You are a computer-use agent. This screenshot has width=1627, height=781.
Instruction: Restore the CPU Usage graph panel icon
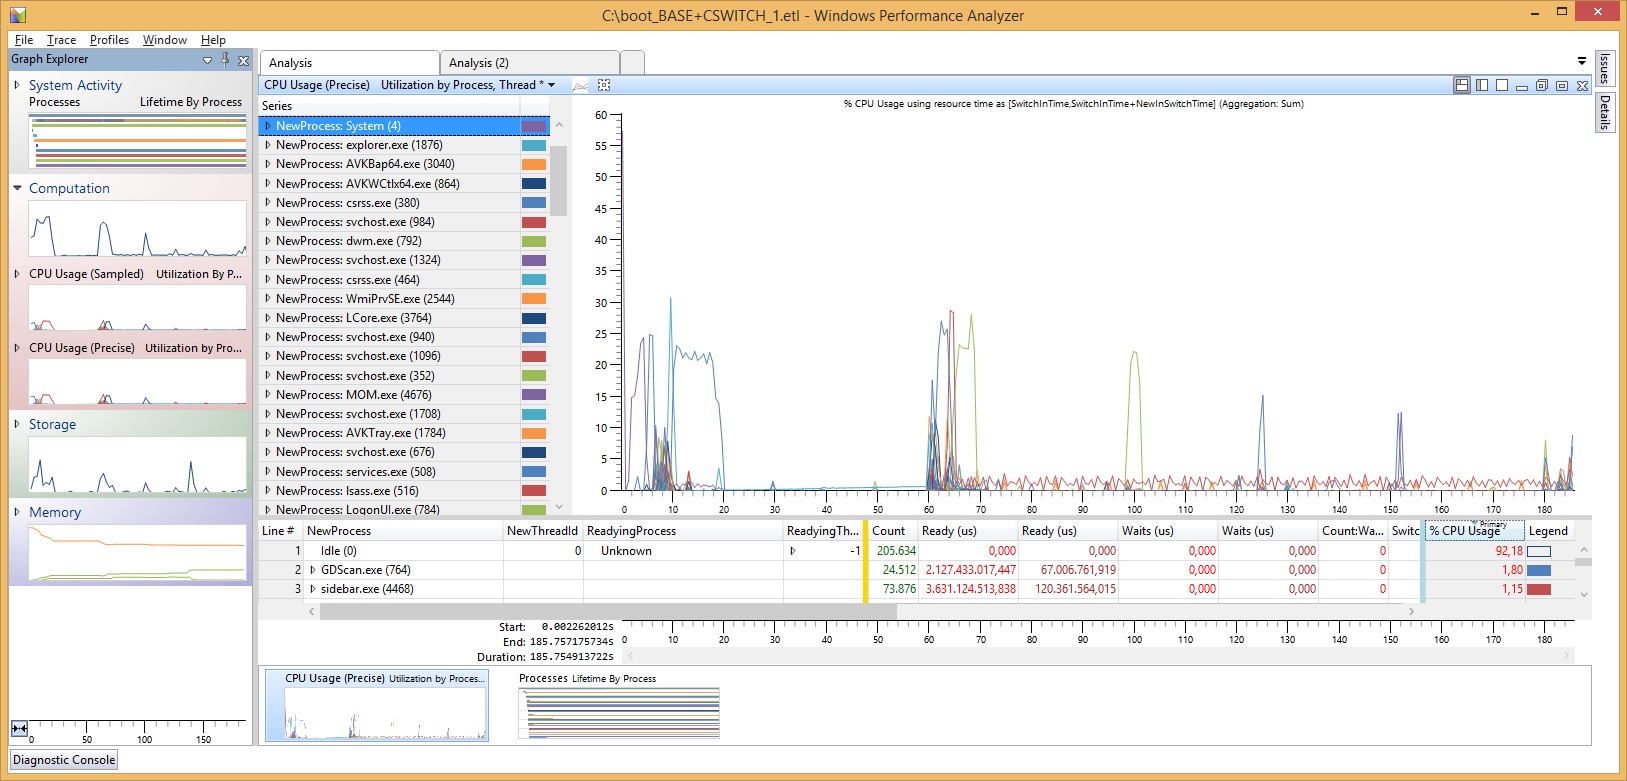(1542, 86)
